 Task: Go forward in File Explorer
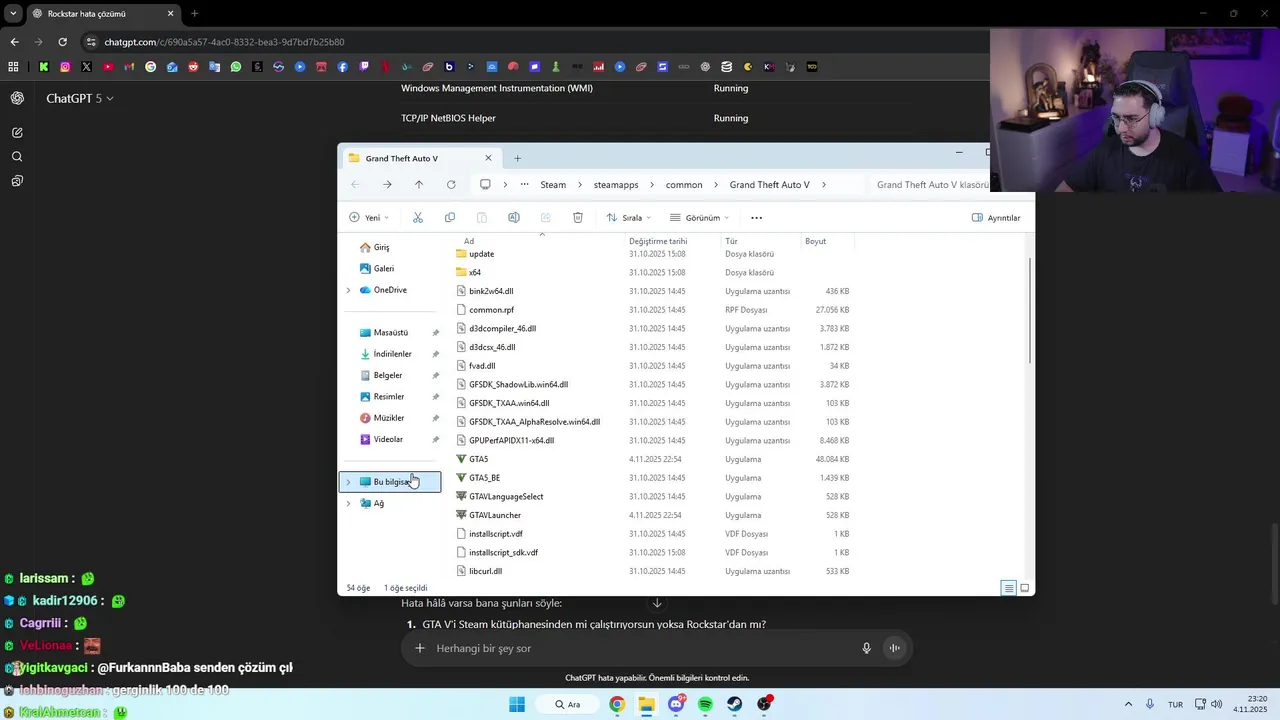pyautogui.click(x=387, y=185)
